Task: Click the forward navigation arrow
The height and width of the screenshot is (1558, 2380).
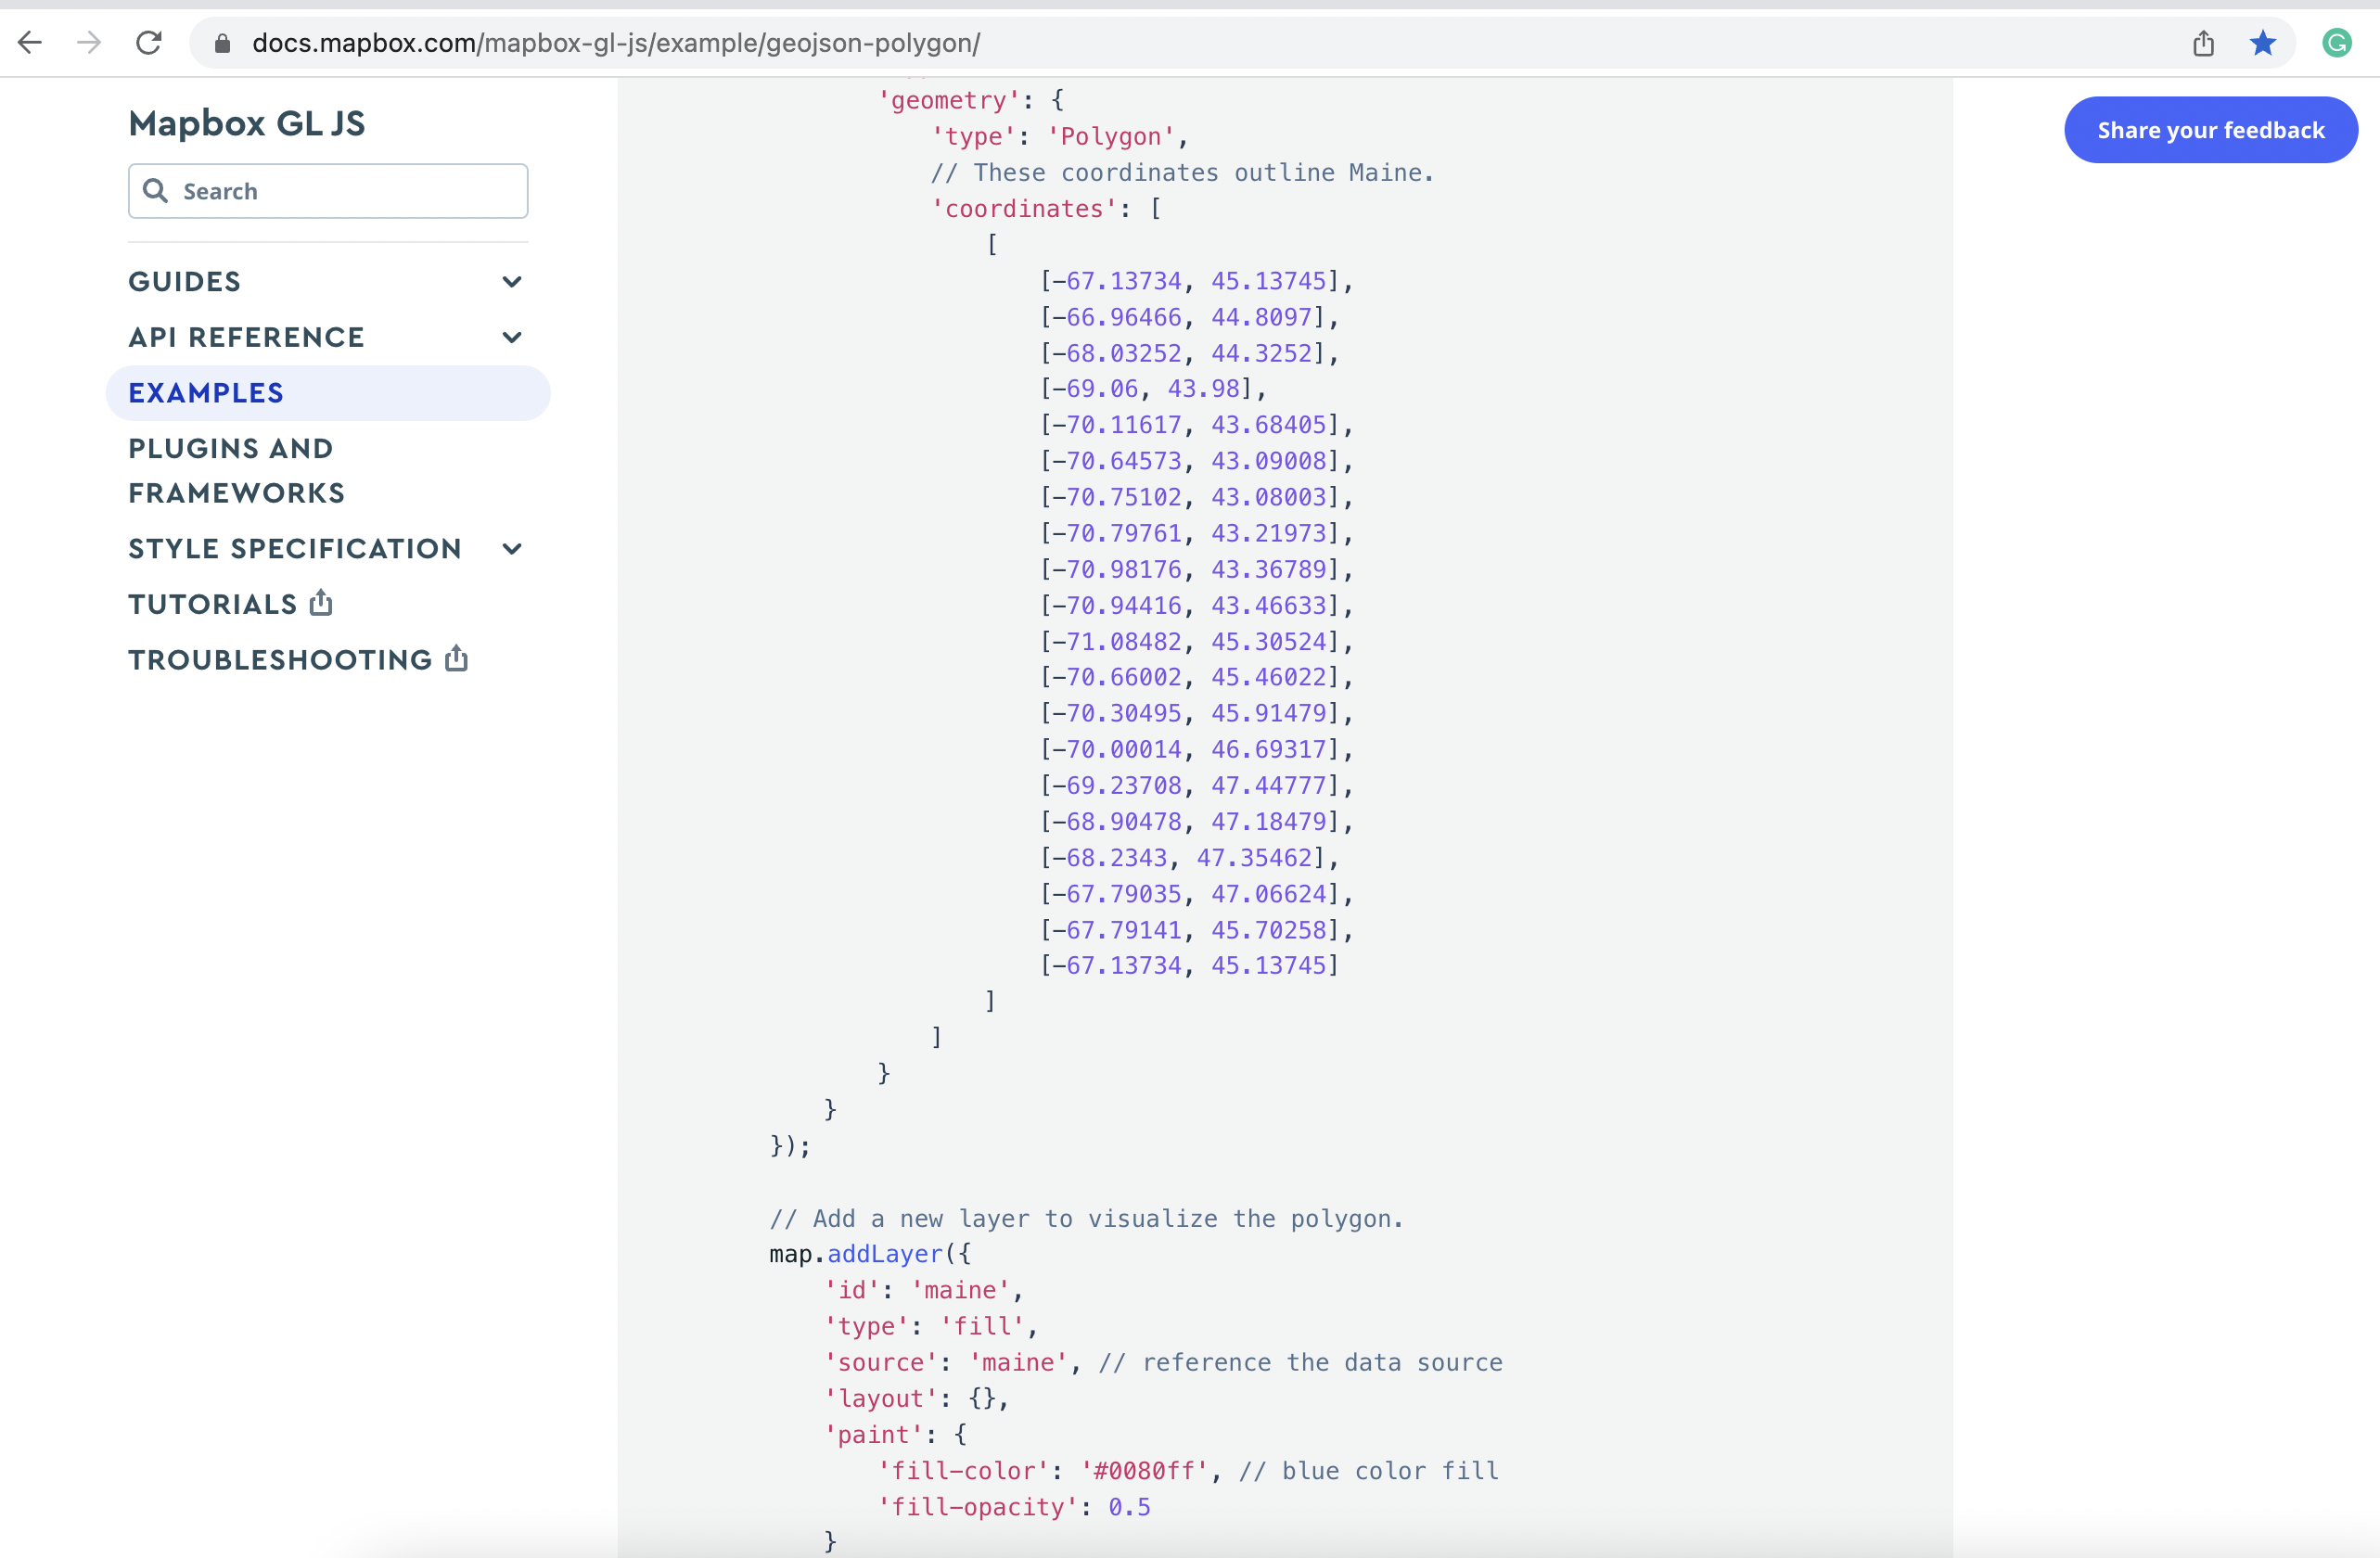Action: [x=89, y=42]
